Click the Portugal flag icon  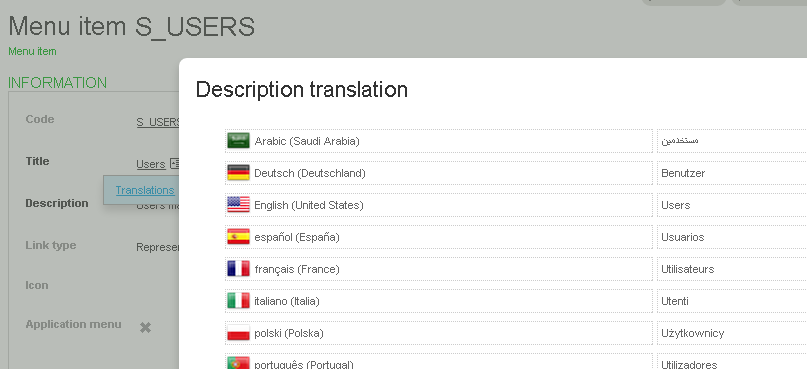pos(238,363)
